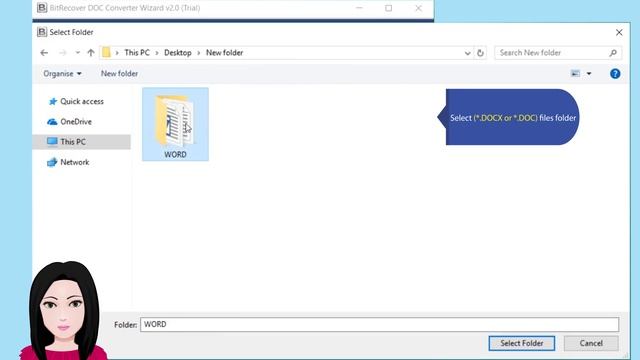The height and width of the screenshot is (360, 640).
Task: Navigate to Desktop breadcrumb
Action: 178,53
